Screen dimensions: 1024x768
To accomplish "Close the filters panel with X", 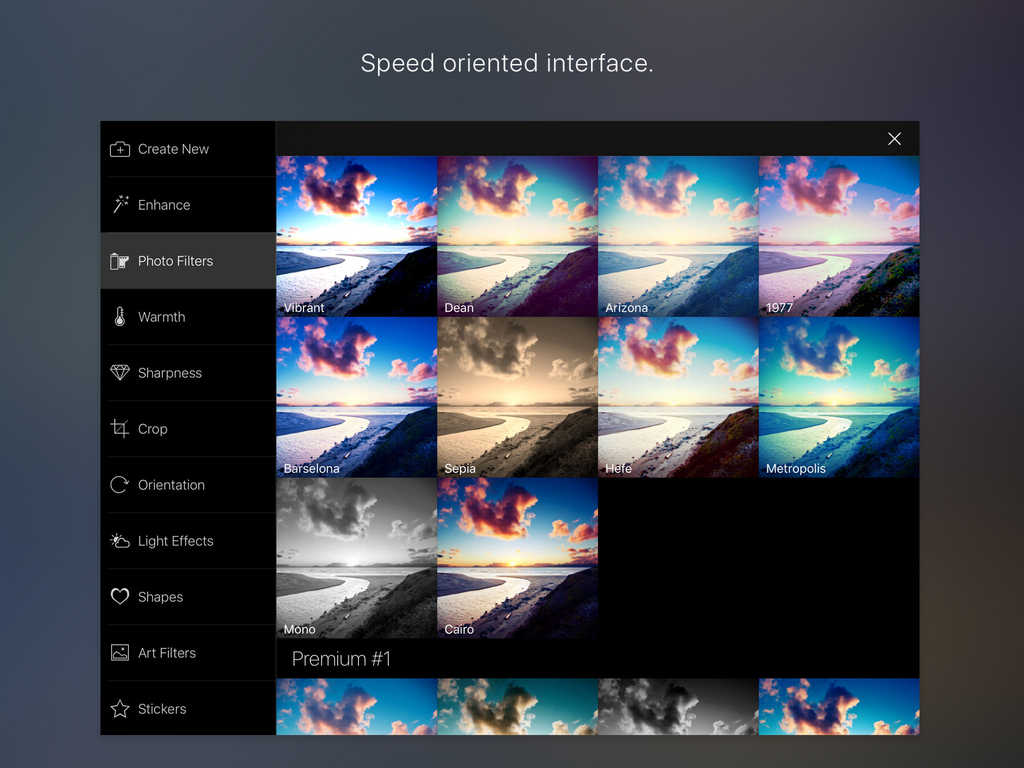I will point(894,139).
